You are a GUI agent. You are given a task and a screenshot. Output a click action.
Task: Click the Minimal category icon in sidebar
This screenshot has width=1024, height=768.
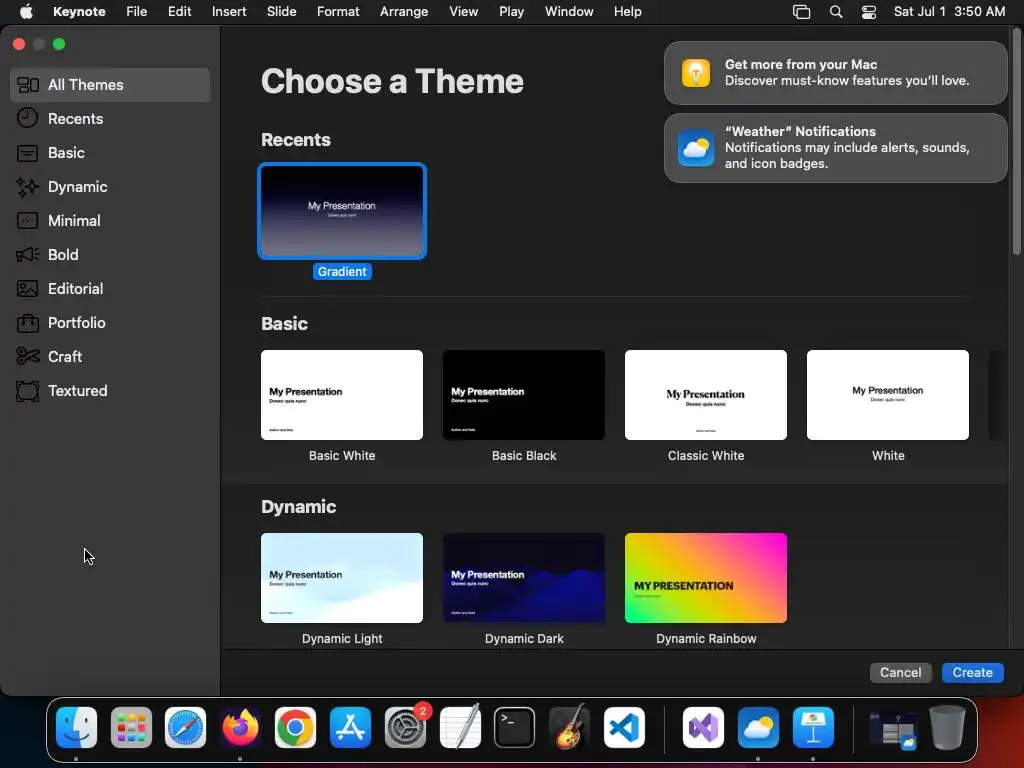pyautogui.click(x=27, y=221)
